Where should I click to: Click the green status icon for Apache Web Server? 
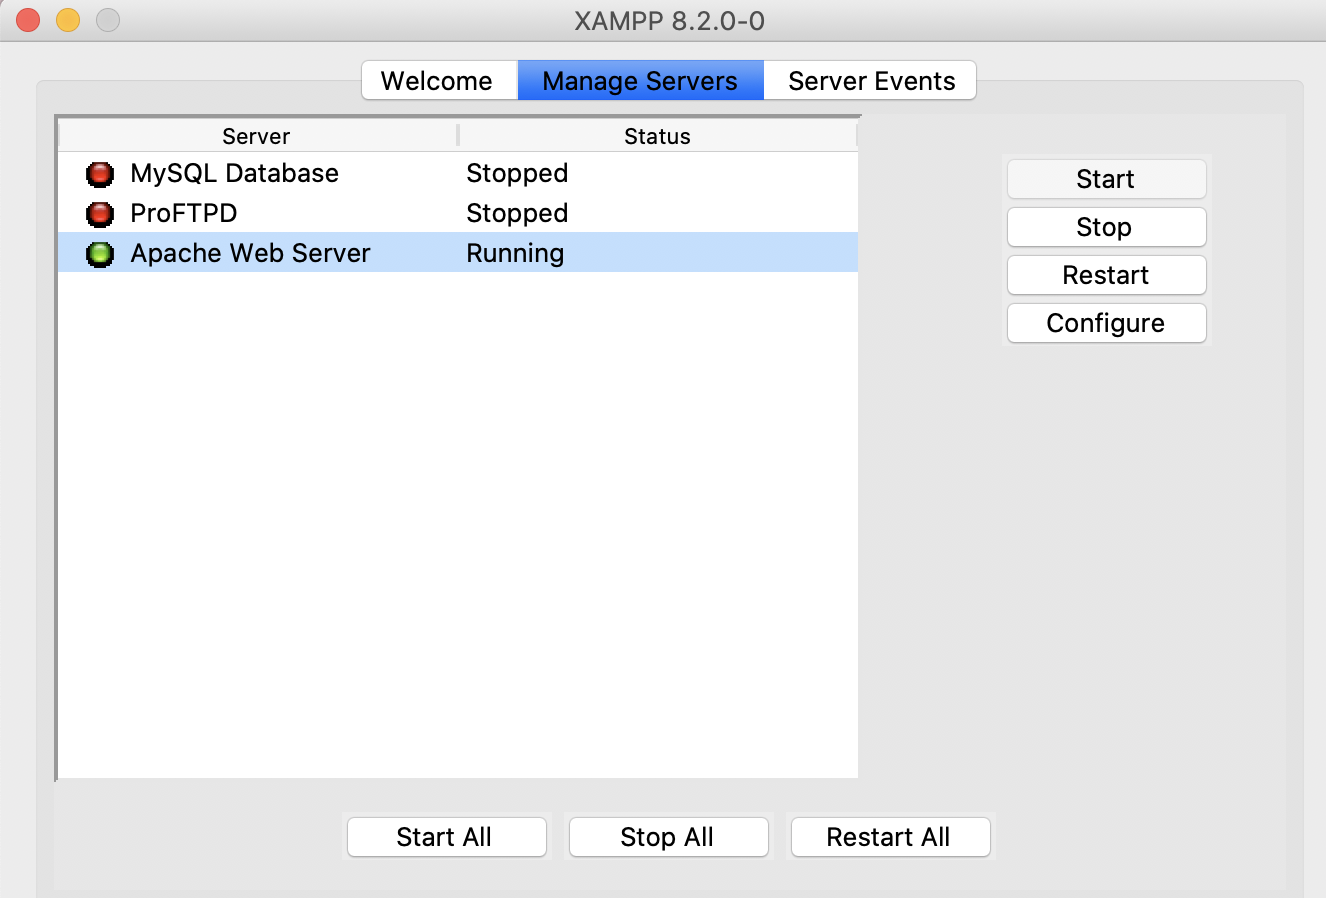point(100,254)
